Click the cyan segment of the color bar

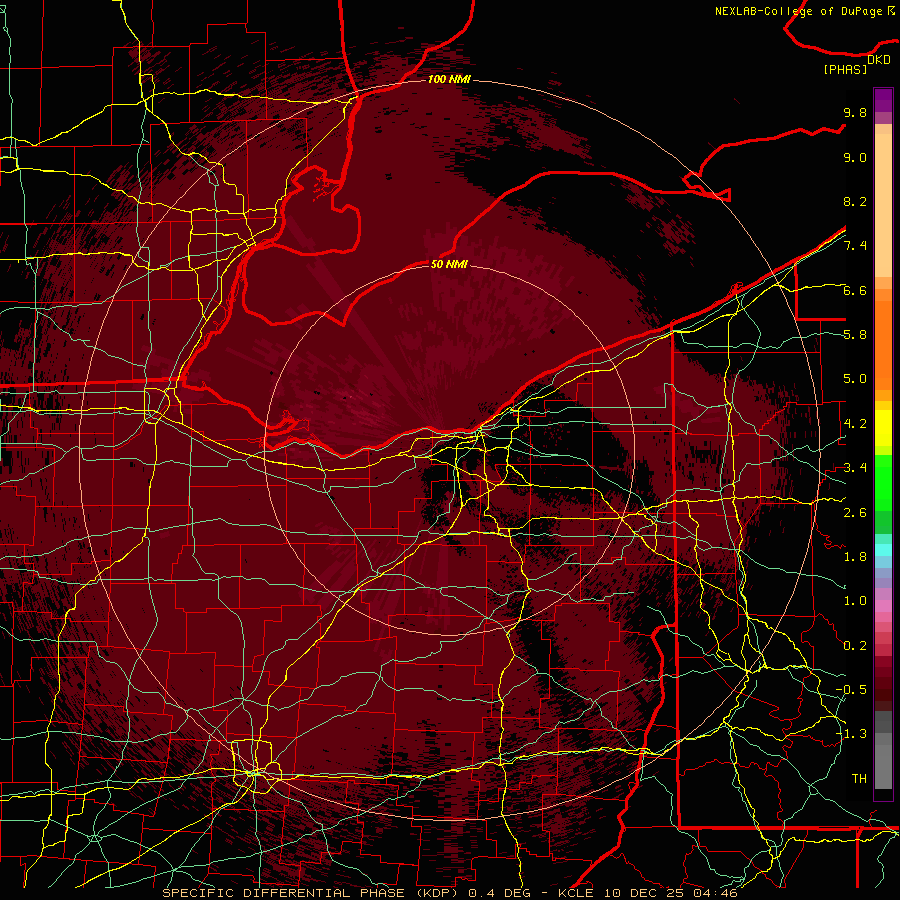tap(883, 550)
